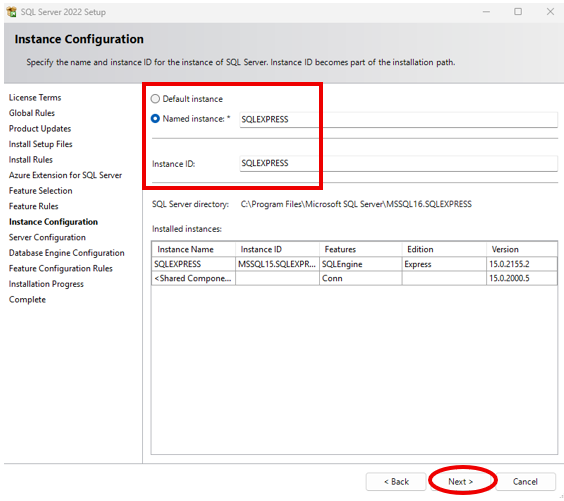Open Feature Configuration Rules step
Image resolution: width=564 pixels, height=501 pixels.
(x=61, y=268)
